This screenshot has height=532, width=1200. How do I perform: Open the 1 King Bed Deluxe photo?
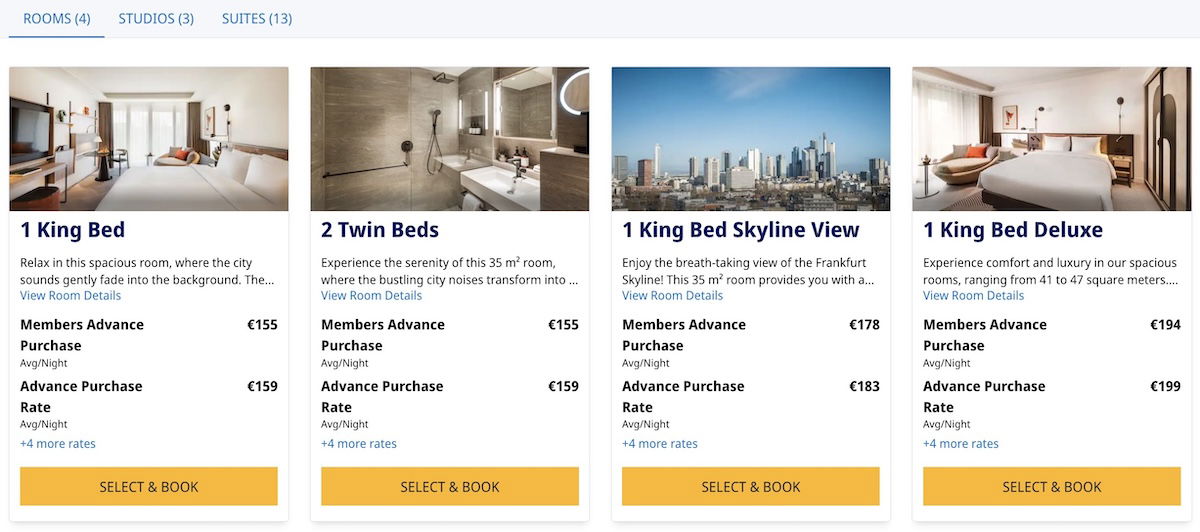[x=1052, y=139]
